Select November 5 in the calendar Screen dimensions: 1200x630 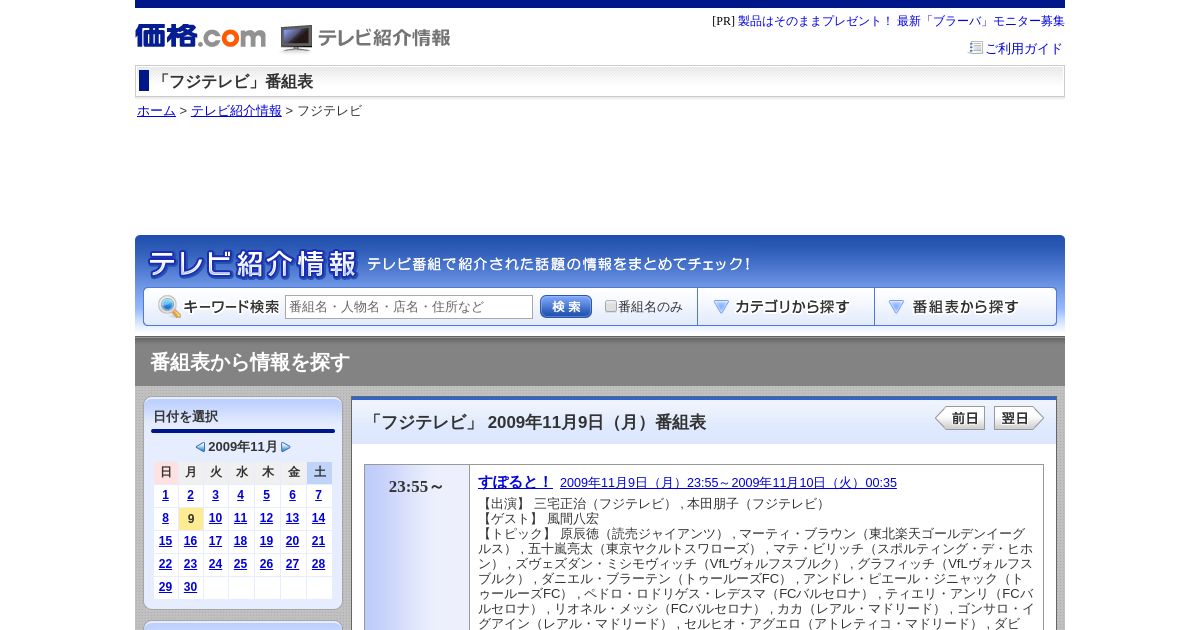click(x=267, y=495)
